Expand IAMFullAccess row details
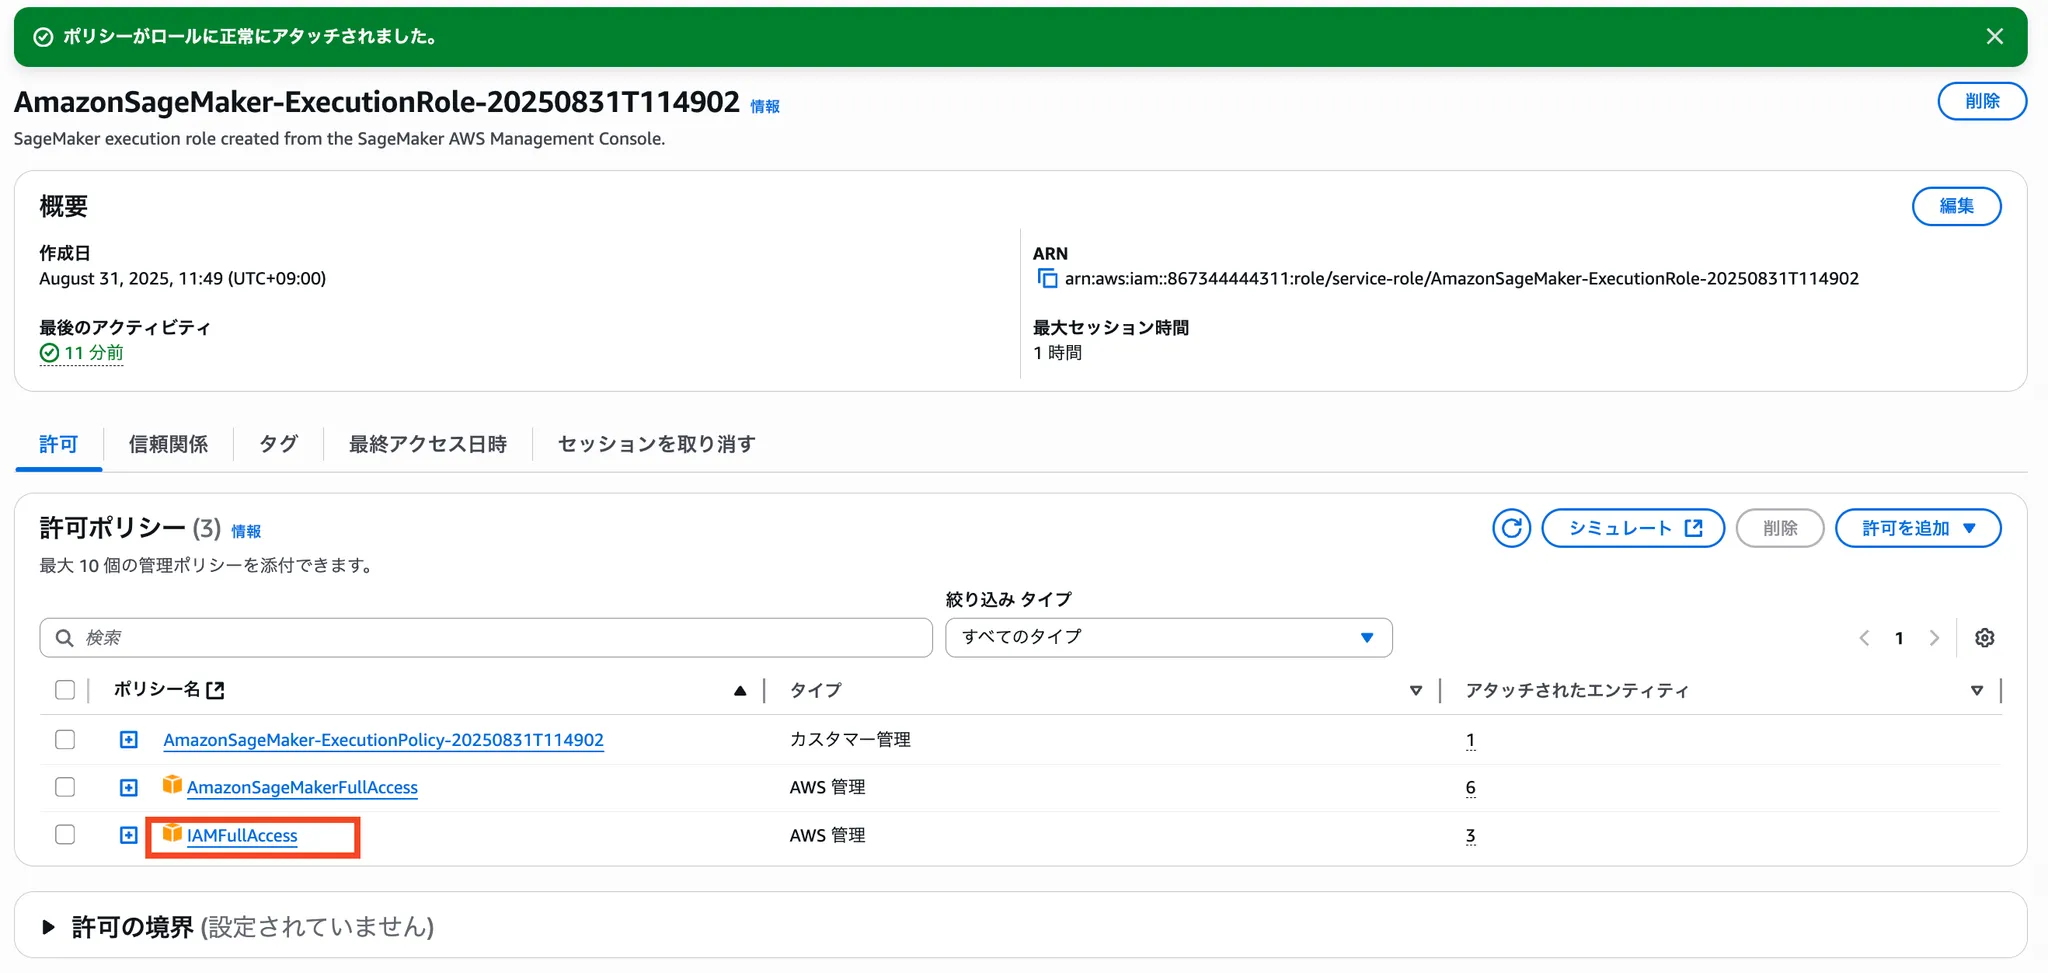2048x973 pixels. (x=128, y=835)
